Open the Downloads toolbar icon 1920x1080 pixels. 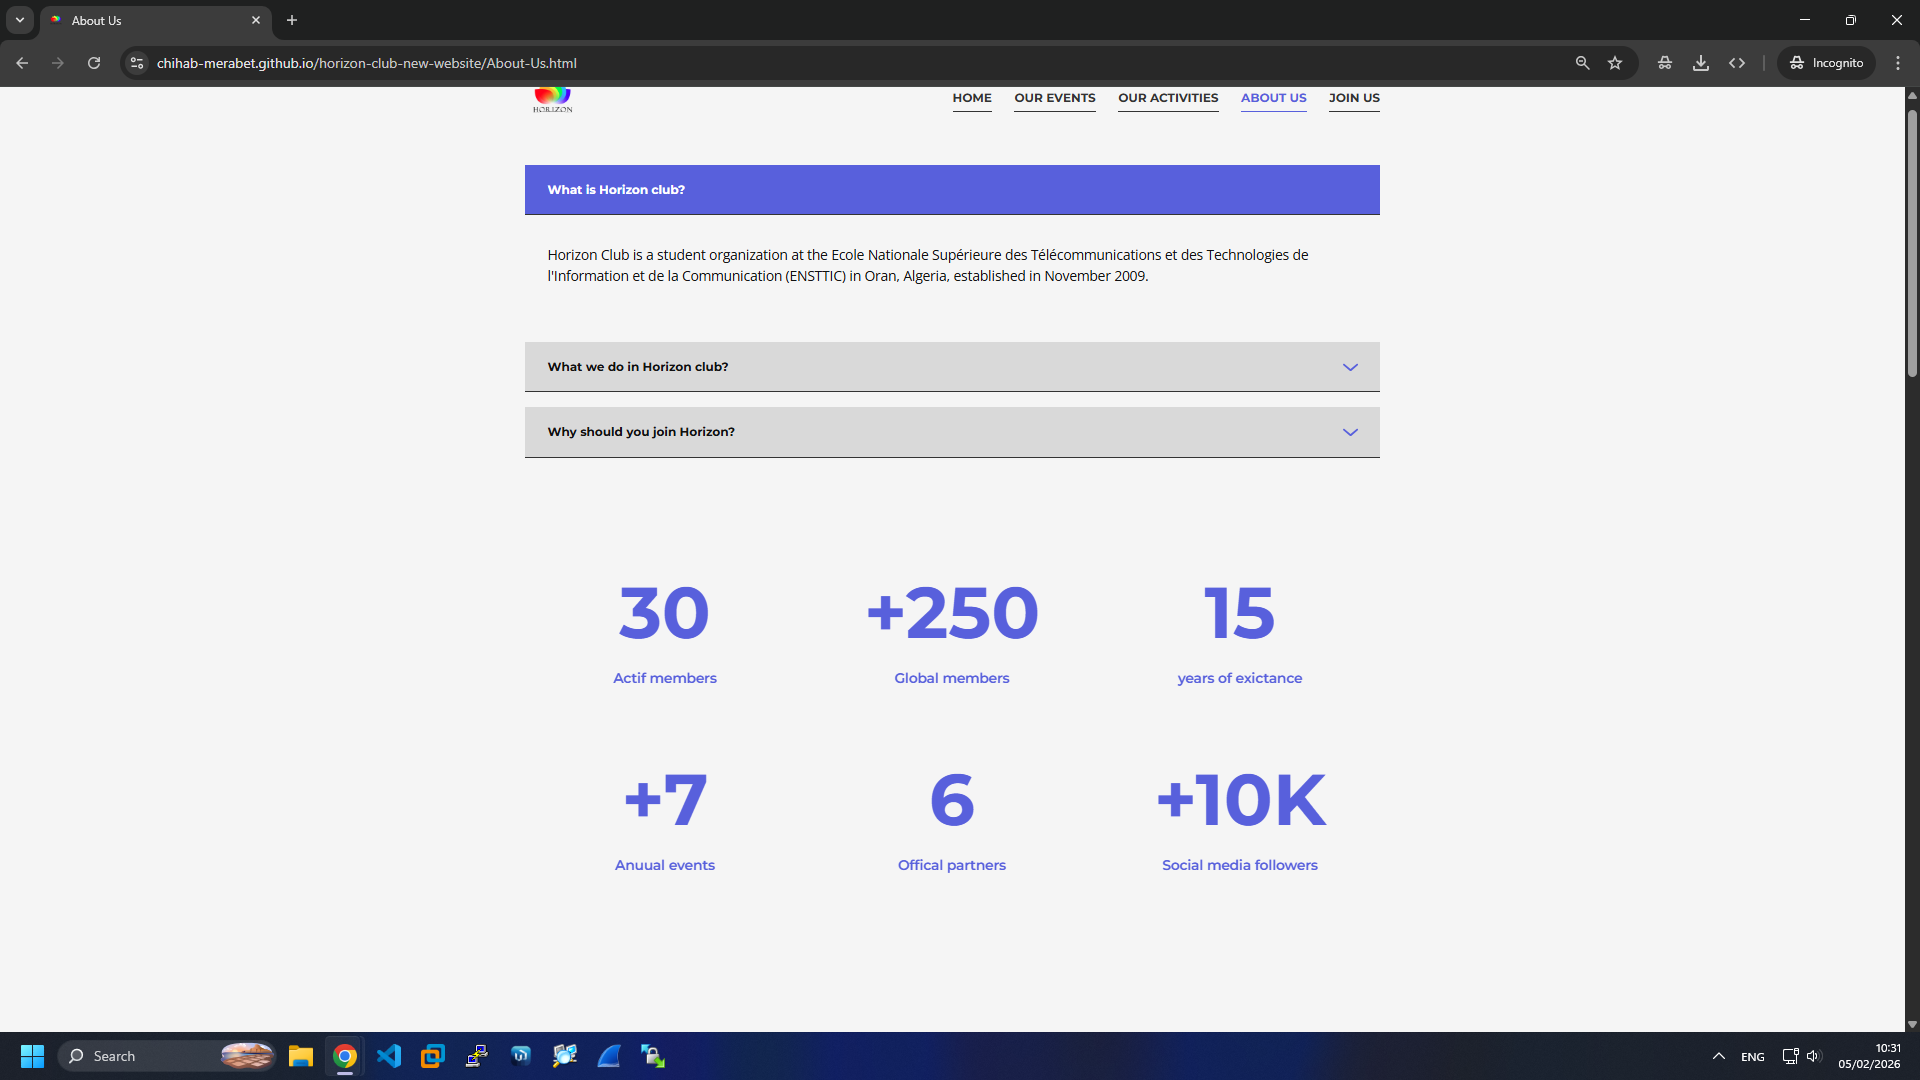pyautogui.click(x=1701, y=62)
